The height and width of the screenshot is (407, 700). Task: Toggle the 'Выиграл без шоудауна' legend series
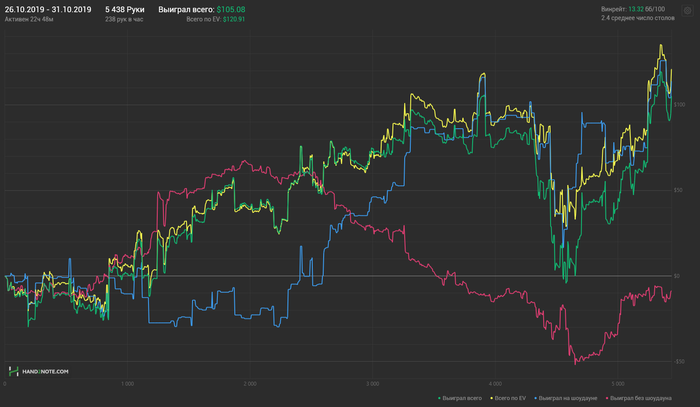pyautogui.click(x=638, y=398)
